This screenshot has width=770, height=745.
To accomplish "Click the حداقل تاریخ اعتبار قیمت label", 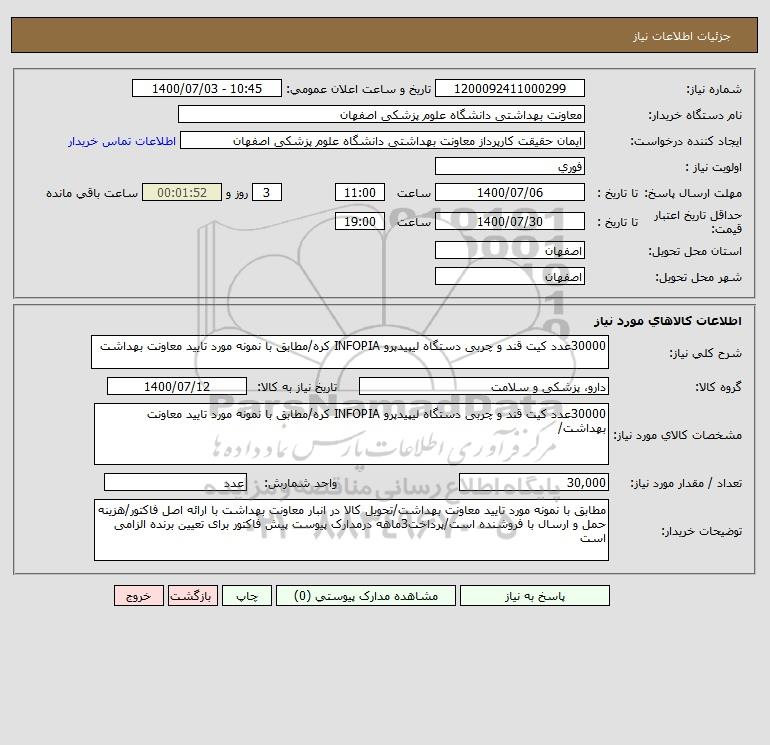I will (697, 222).
